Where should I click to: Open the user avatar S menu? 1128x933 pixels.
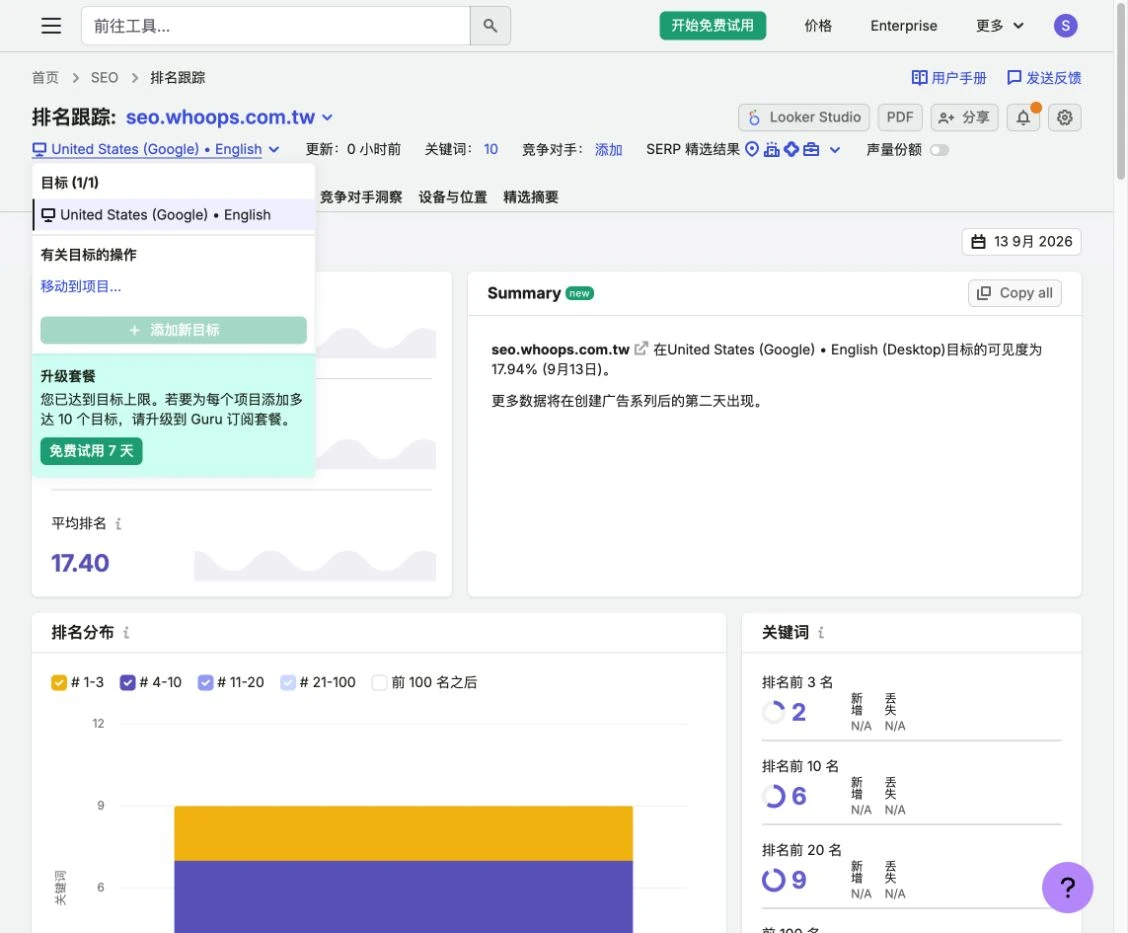1065,26
